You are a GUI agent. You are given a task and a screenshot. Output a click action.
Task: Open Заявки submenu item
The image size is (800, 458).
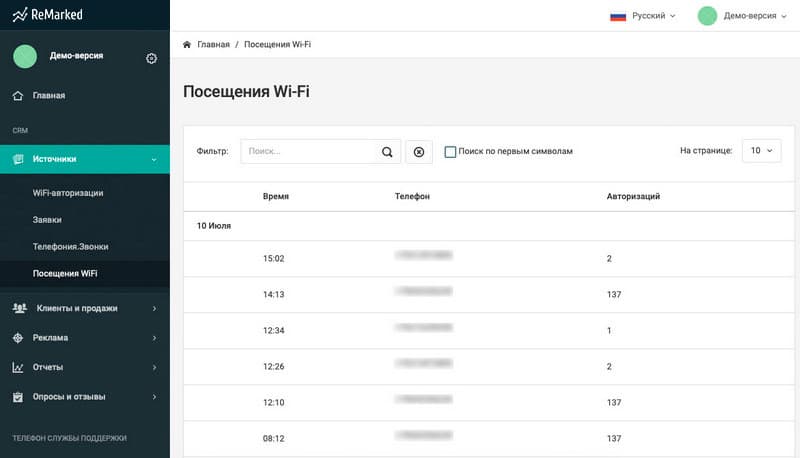47,220
